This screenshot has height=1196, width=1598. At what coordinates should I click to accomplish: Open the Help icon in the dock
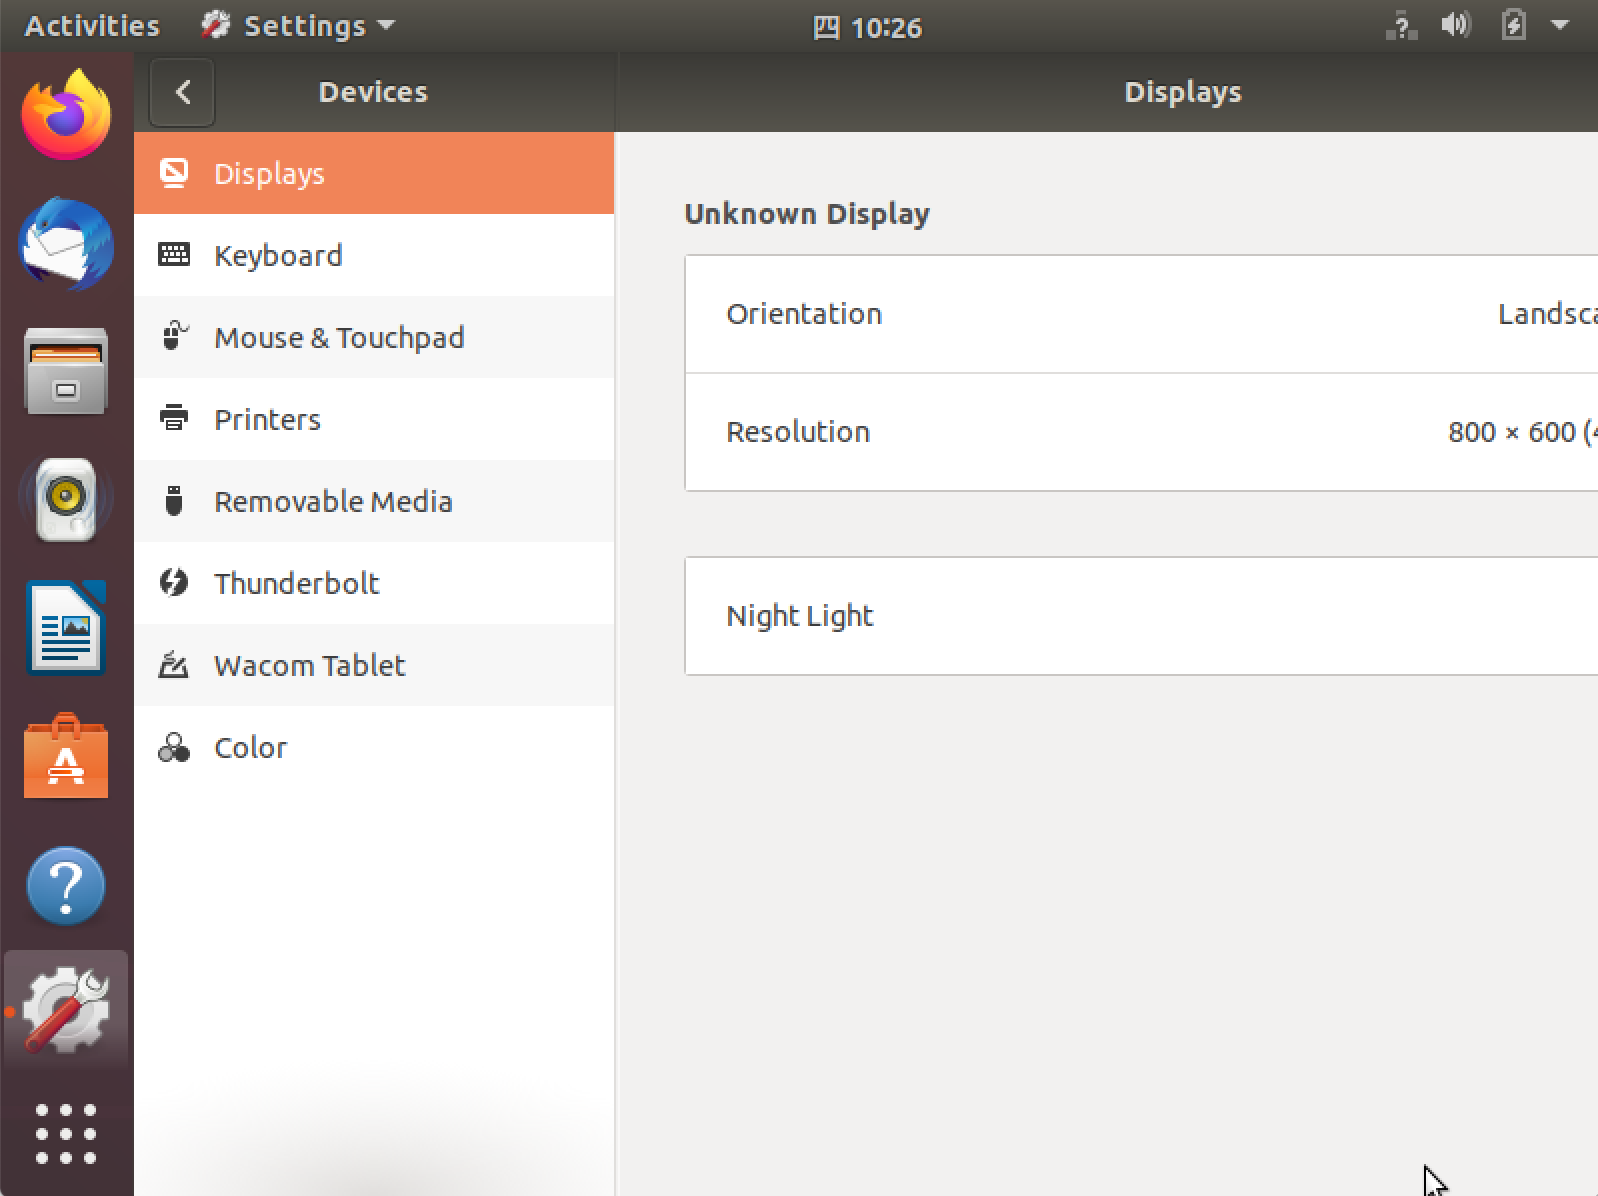[x=66, y=886]
